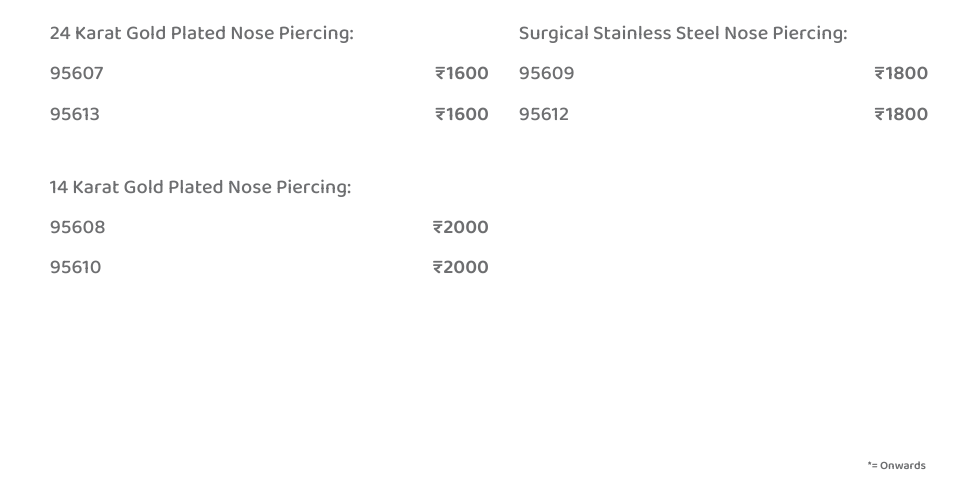This screenshot has width=975, height=485.
Task: Click product code 95613
Action: click(x=75, y=114)
